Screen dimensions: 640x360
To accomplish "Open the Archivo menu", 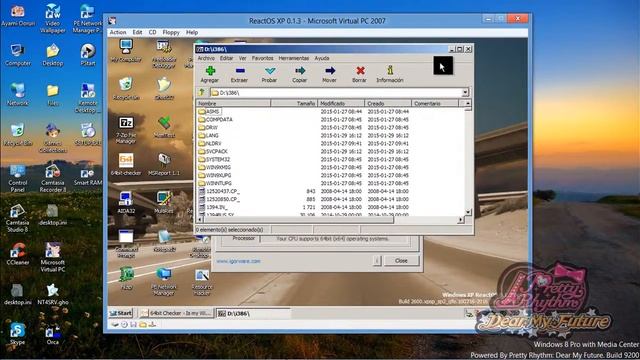I will coord(206,58).
